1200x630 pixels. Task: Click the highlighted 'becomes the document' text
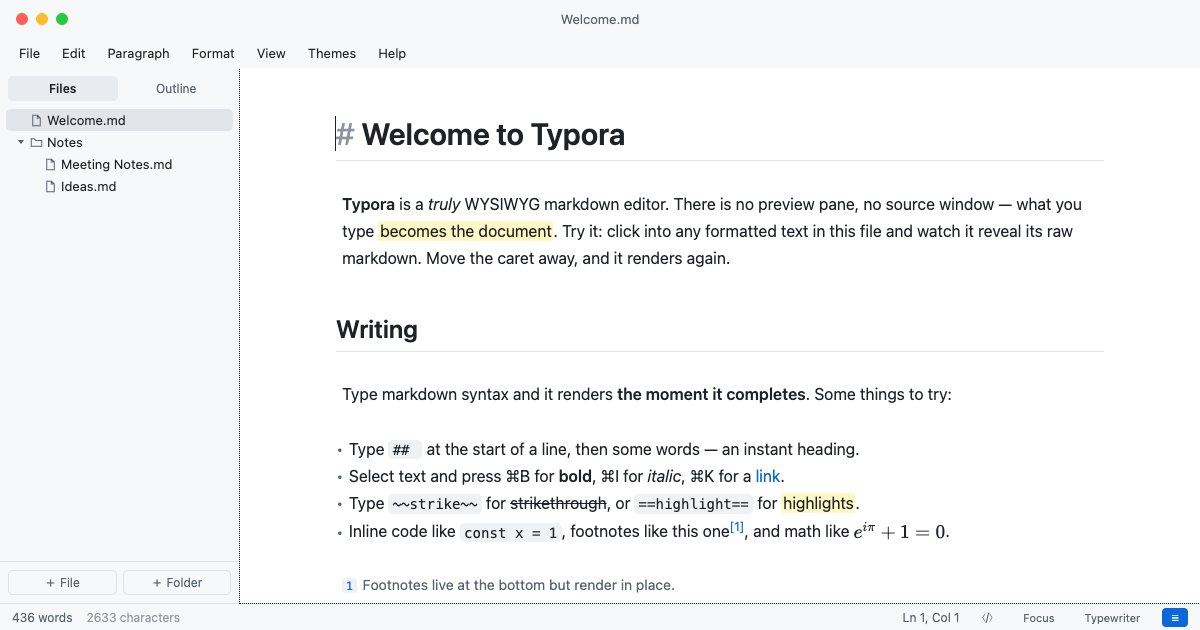(x=465, y=231)
